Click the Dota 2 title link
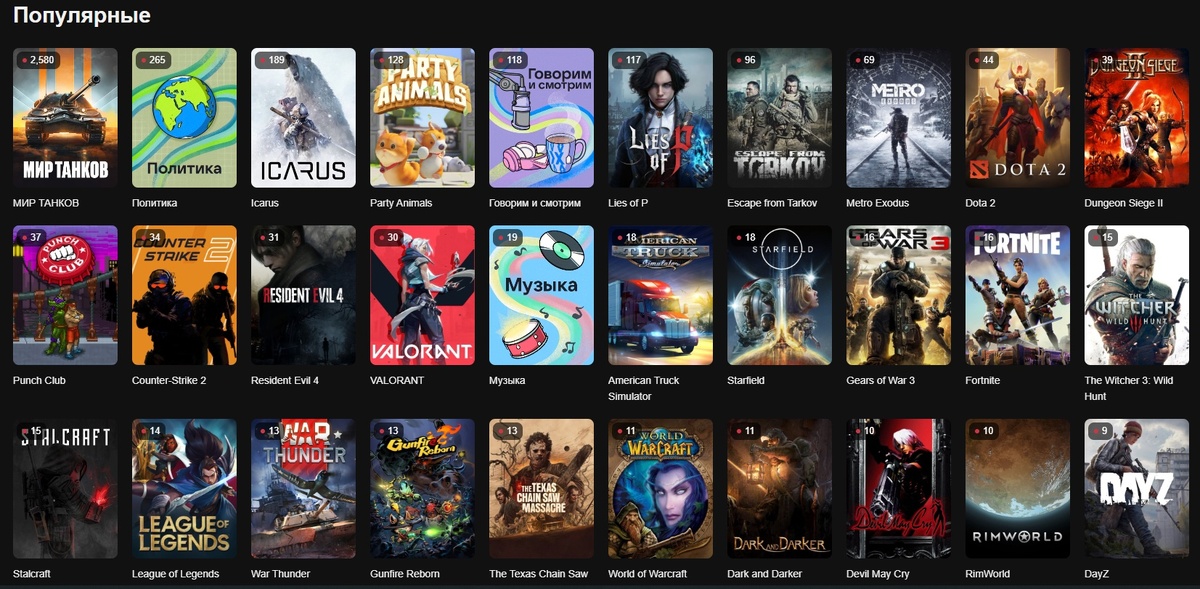Image resolution: width=1200 pixels, height=589 pixels. (x=980, y=203)
